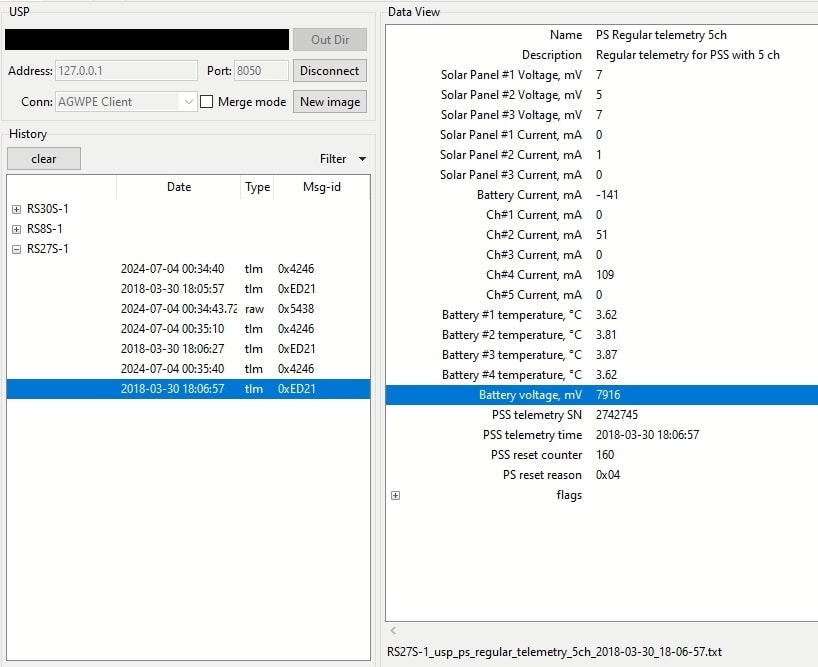Sort history by the Date column header
Viewport: 818px width, 667px height.
(x=178, y=187)
